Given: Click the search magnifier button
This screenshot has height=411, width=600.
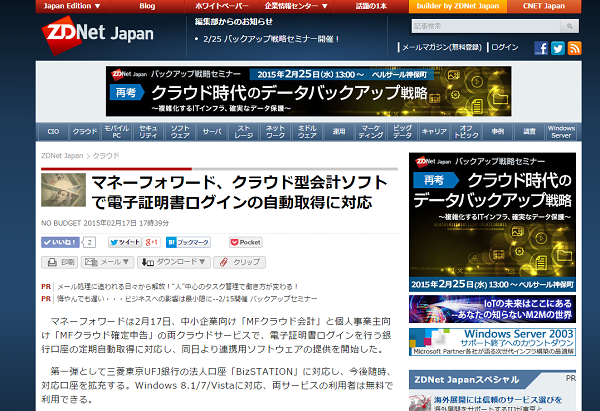Looking at the screenshot, I should click(569, 26).
